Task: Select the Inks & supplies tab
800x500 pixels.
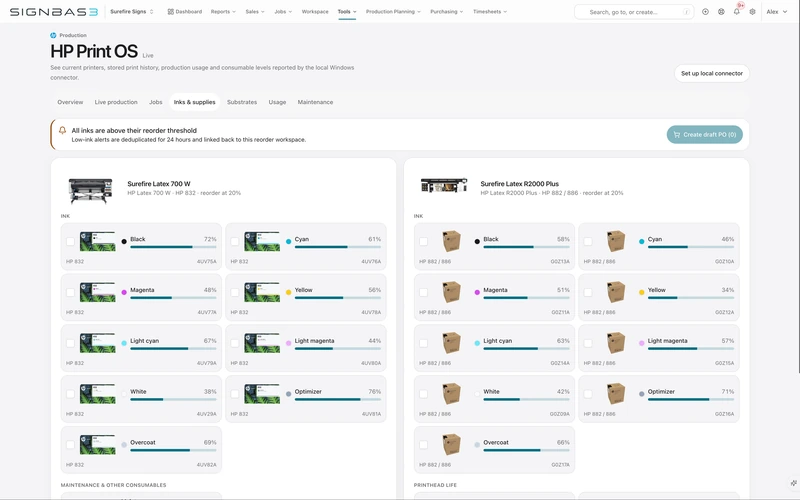Action: (x=194, y=102)
